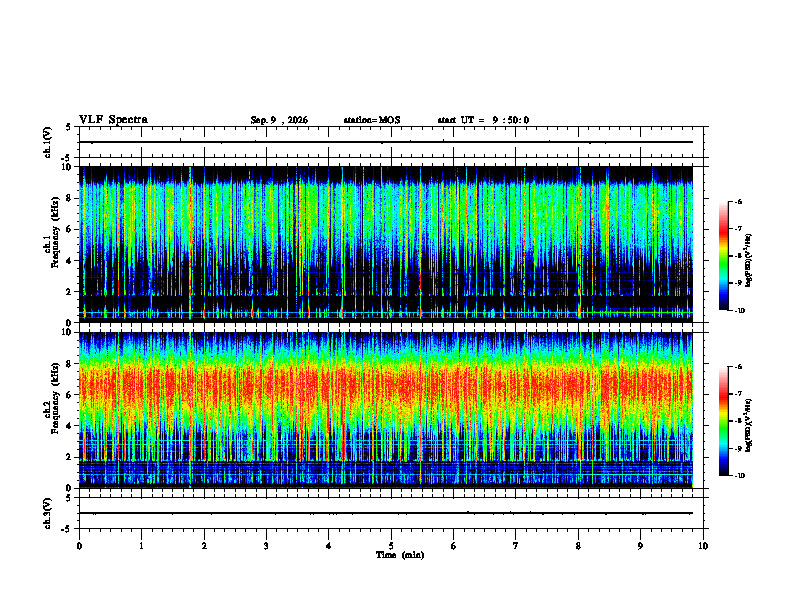
Task: Click the 5 minute tick on time axis
Action: pos(391,546)
